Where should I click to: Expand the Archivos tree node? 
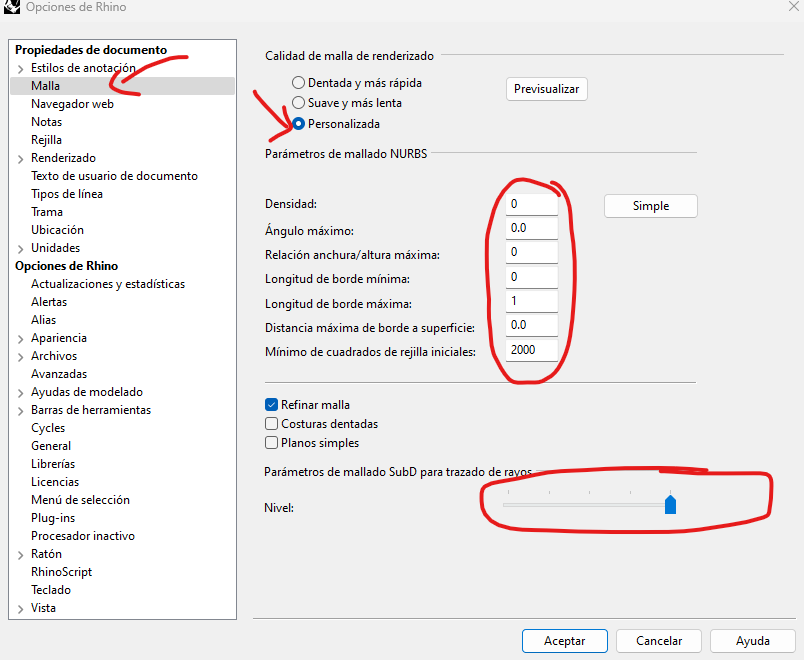coord(21,357)
